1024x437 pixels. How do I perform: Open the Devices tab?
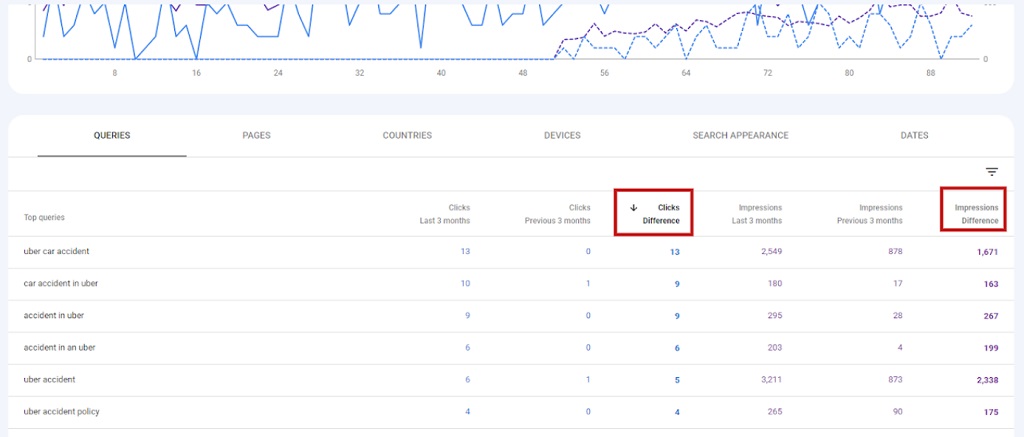562,136
